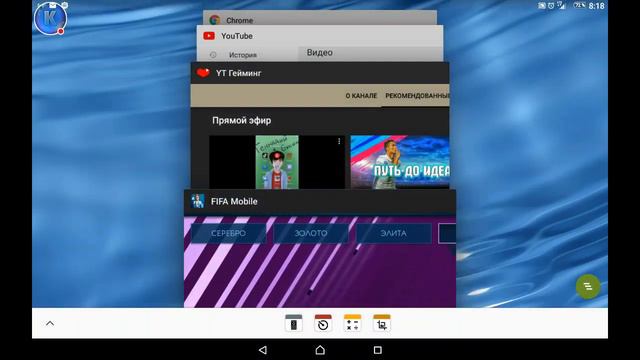Open three-dot menu on first live video
The height and width of the screenshot is (360, 640).
click(339, 141)
